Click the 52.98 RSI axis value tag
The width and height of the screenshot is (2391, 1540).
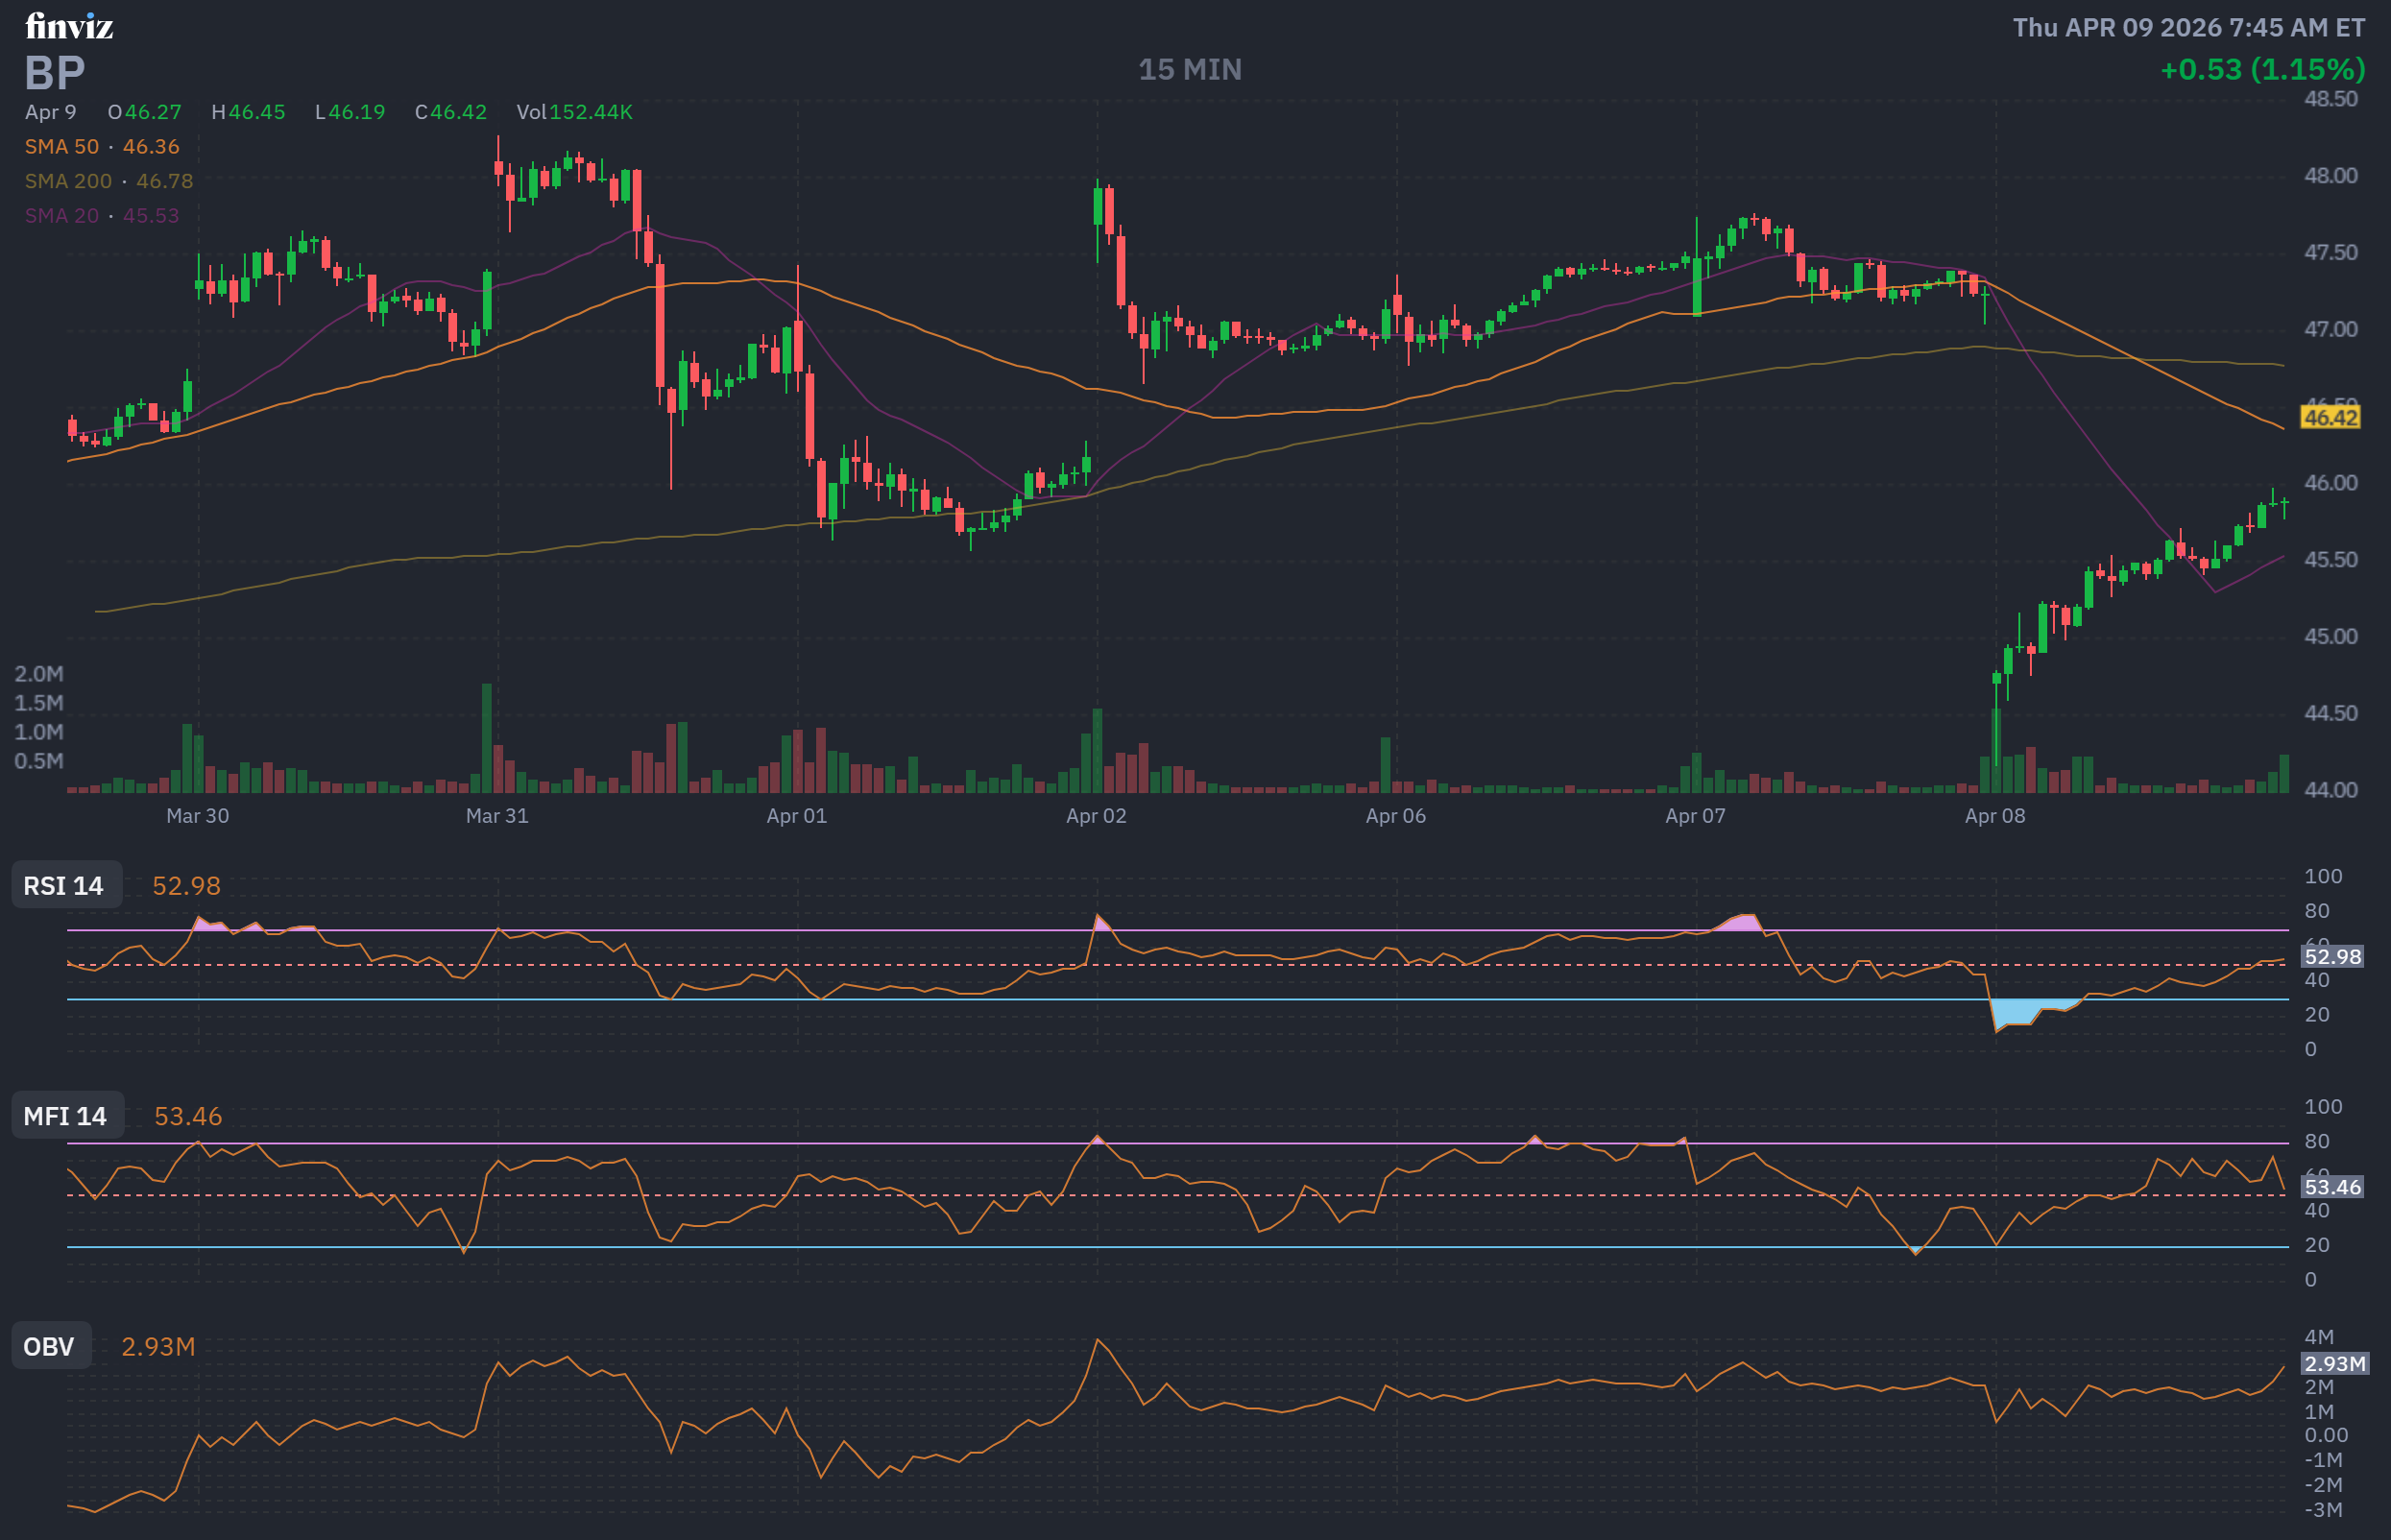tap(2332, 957)
